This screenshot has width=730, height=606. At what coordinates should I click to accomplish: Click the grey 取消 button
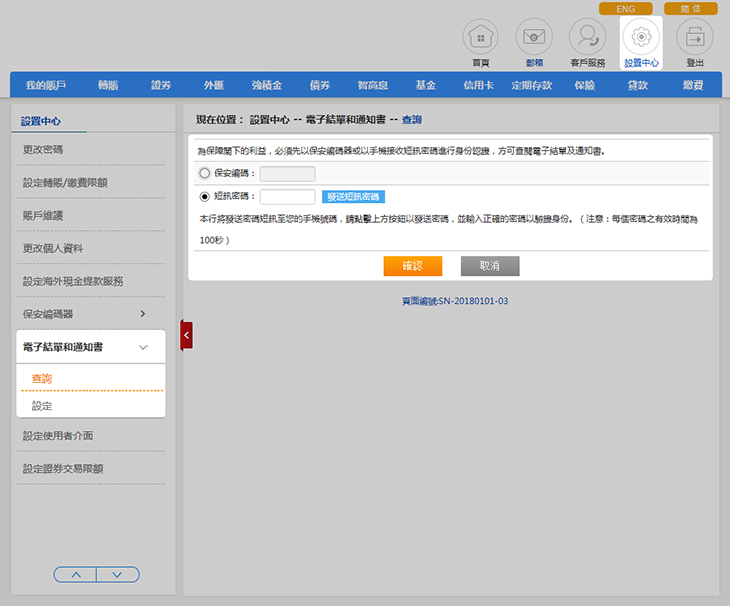pyautogui.click(x=489, y=266)
